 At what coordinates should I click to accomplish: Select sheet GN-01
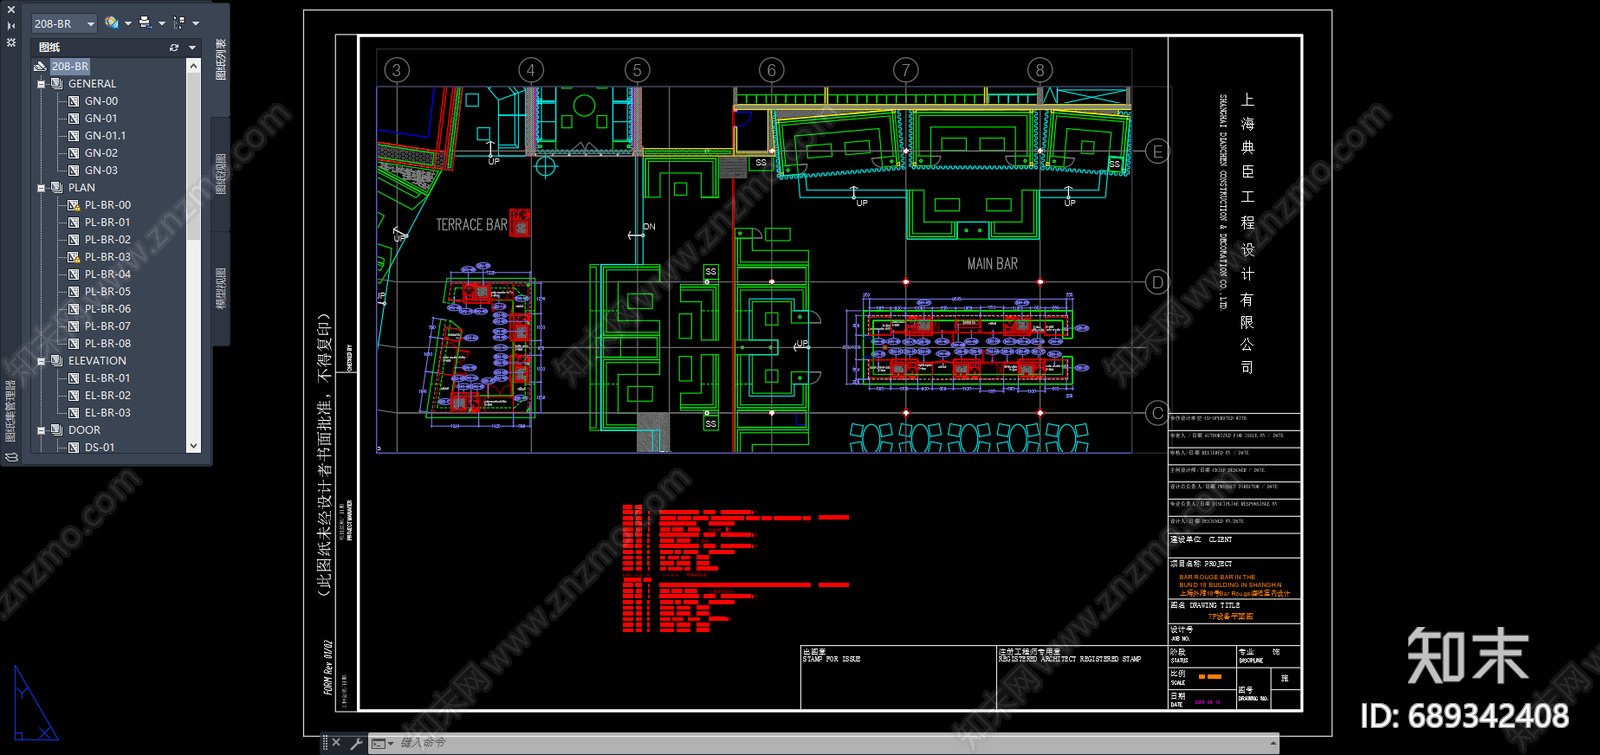101,118
